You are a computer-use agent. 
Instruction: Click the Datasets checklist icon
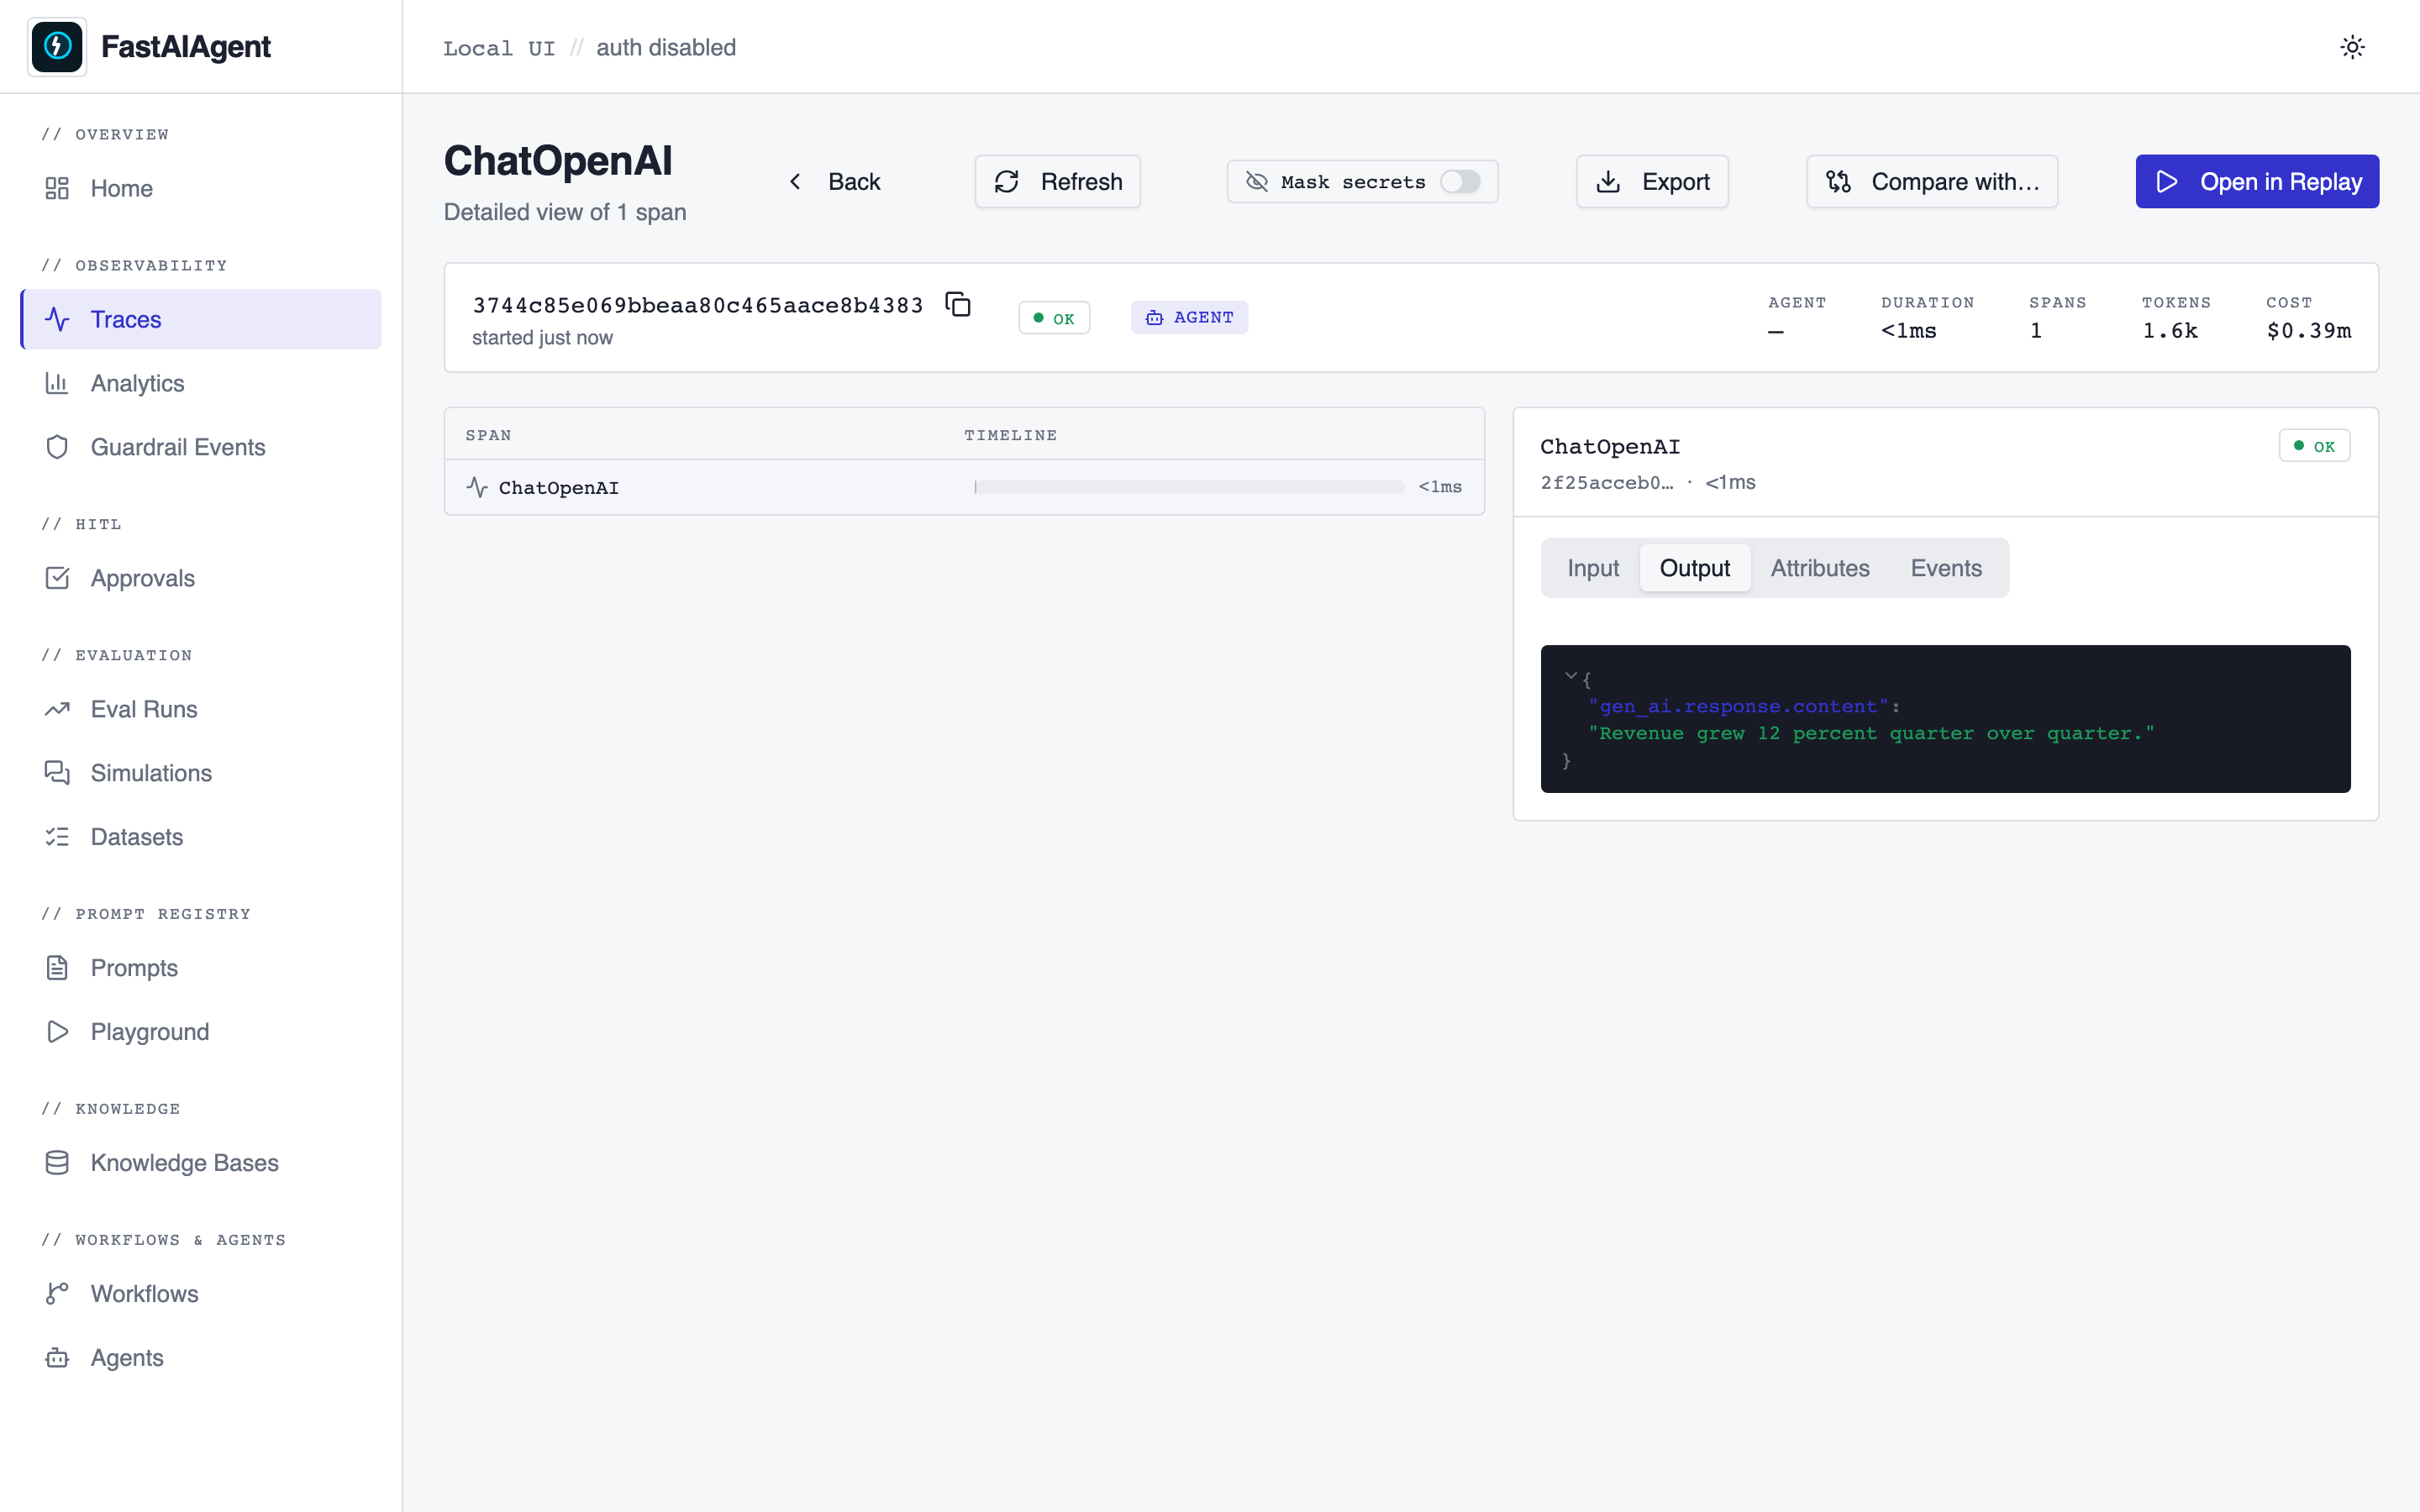pyautogui.click(x=57, y=837)
